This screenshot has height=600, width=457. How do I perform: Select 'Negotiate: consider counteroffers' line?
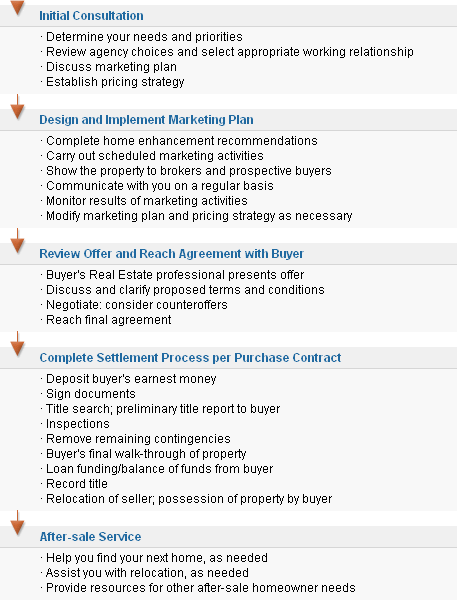(x=137, y=305)
